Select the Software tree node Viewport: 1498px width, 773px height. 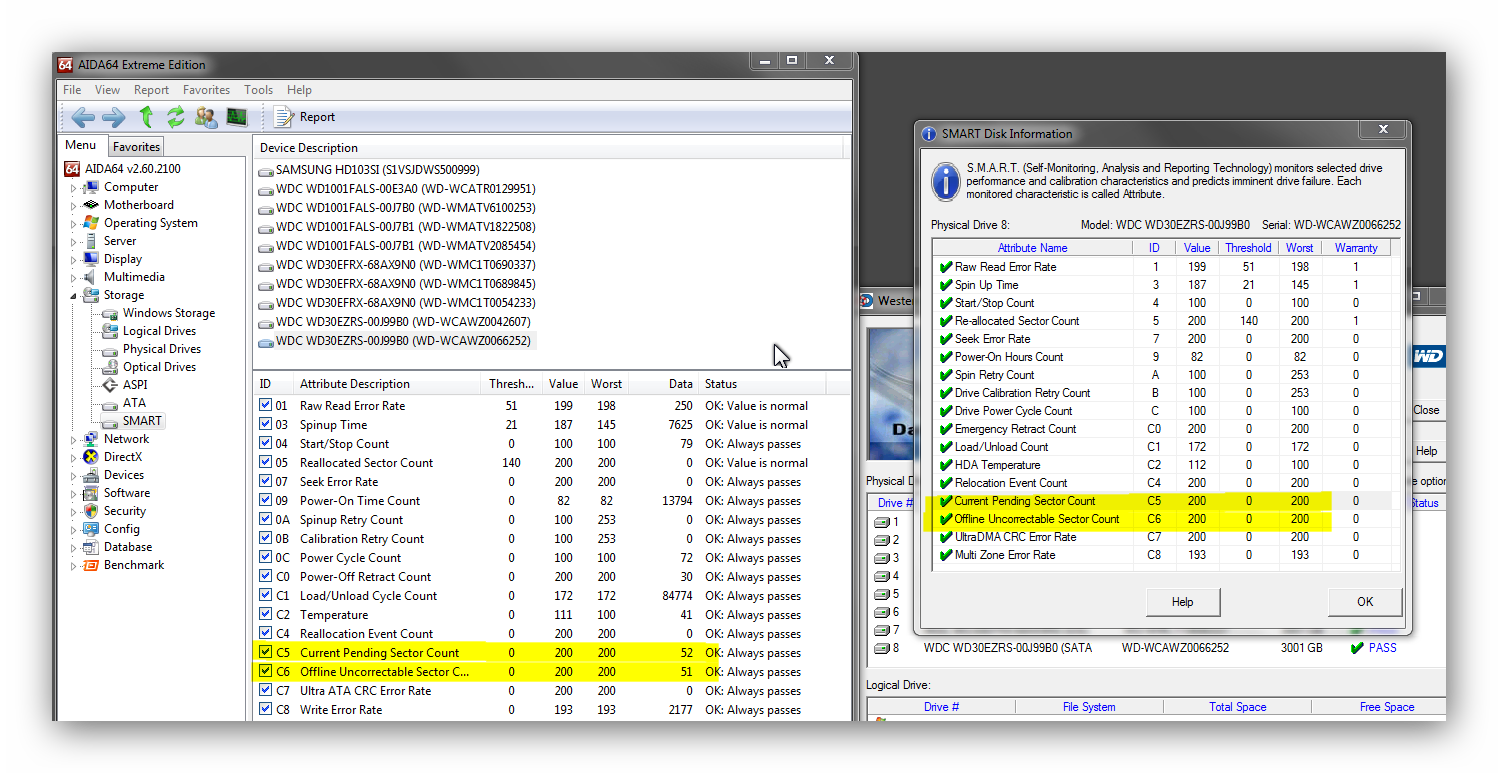tap(127, 493)
